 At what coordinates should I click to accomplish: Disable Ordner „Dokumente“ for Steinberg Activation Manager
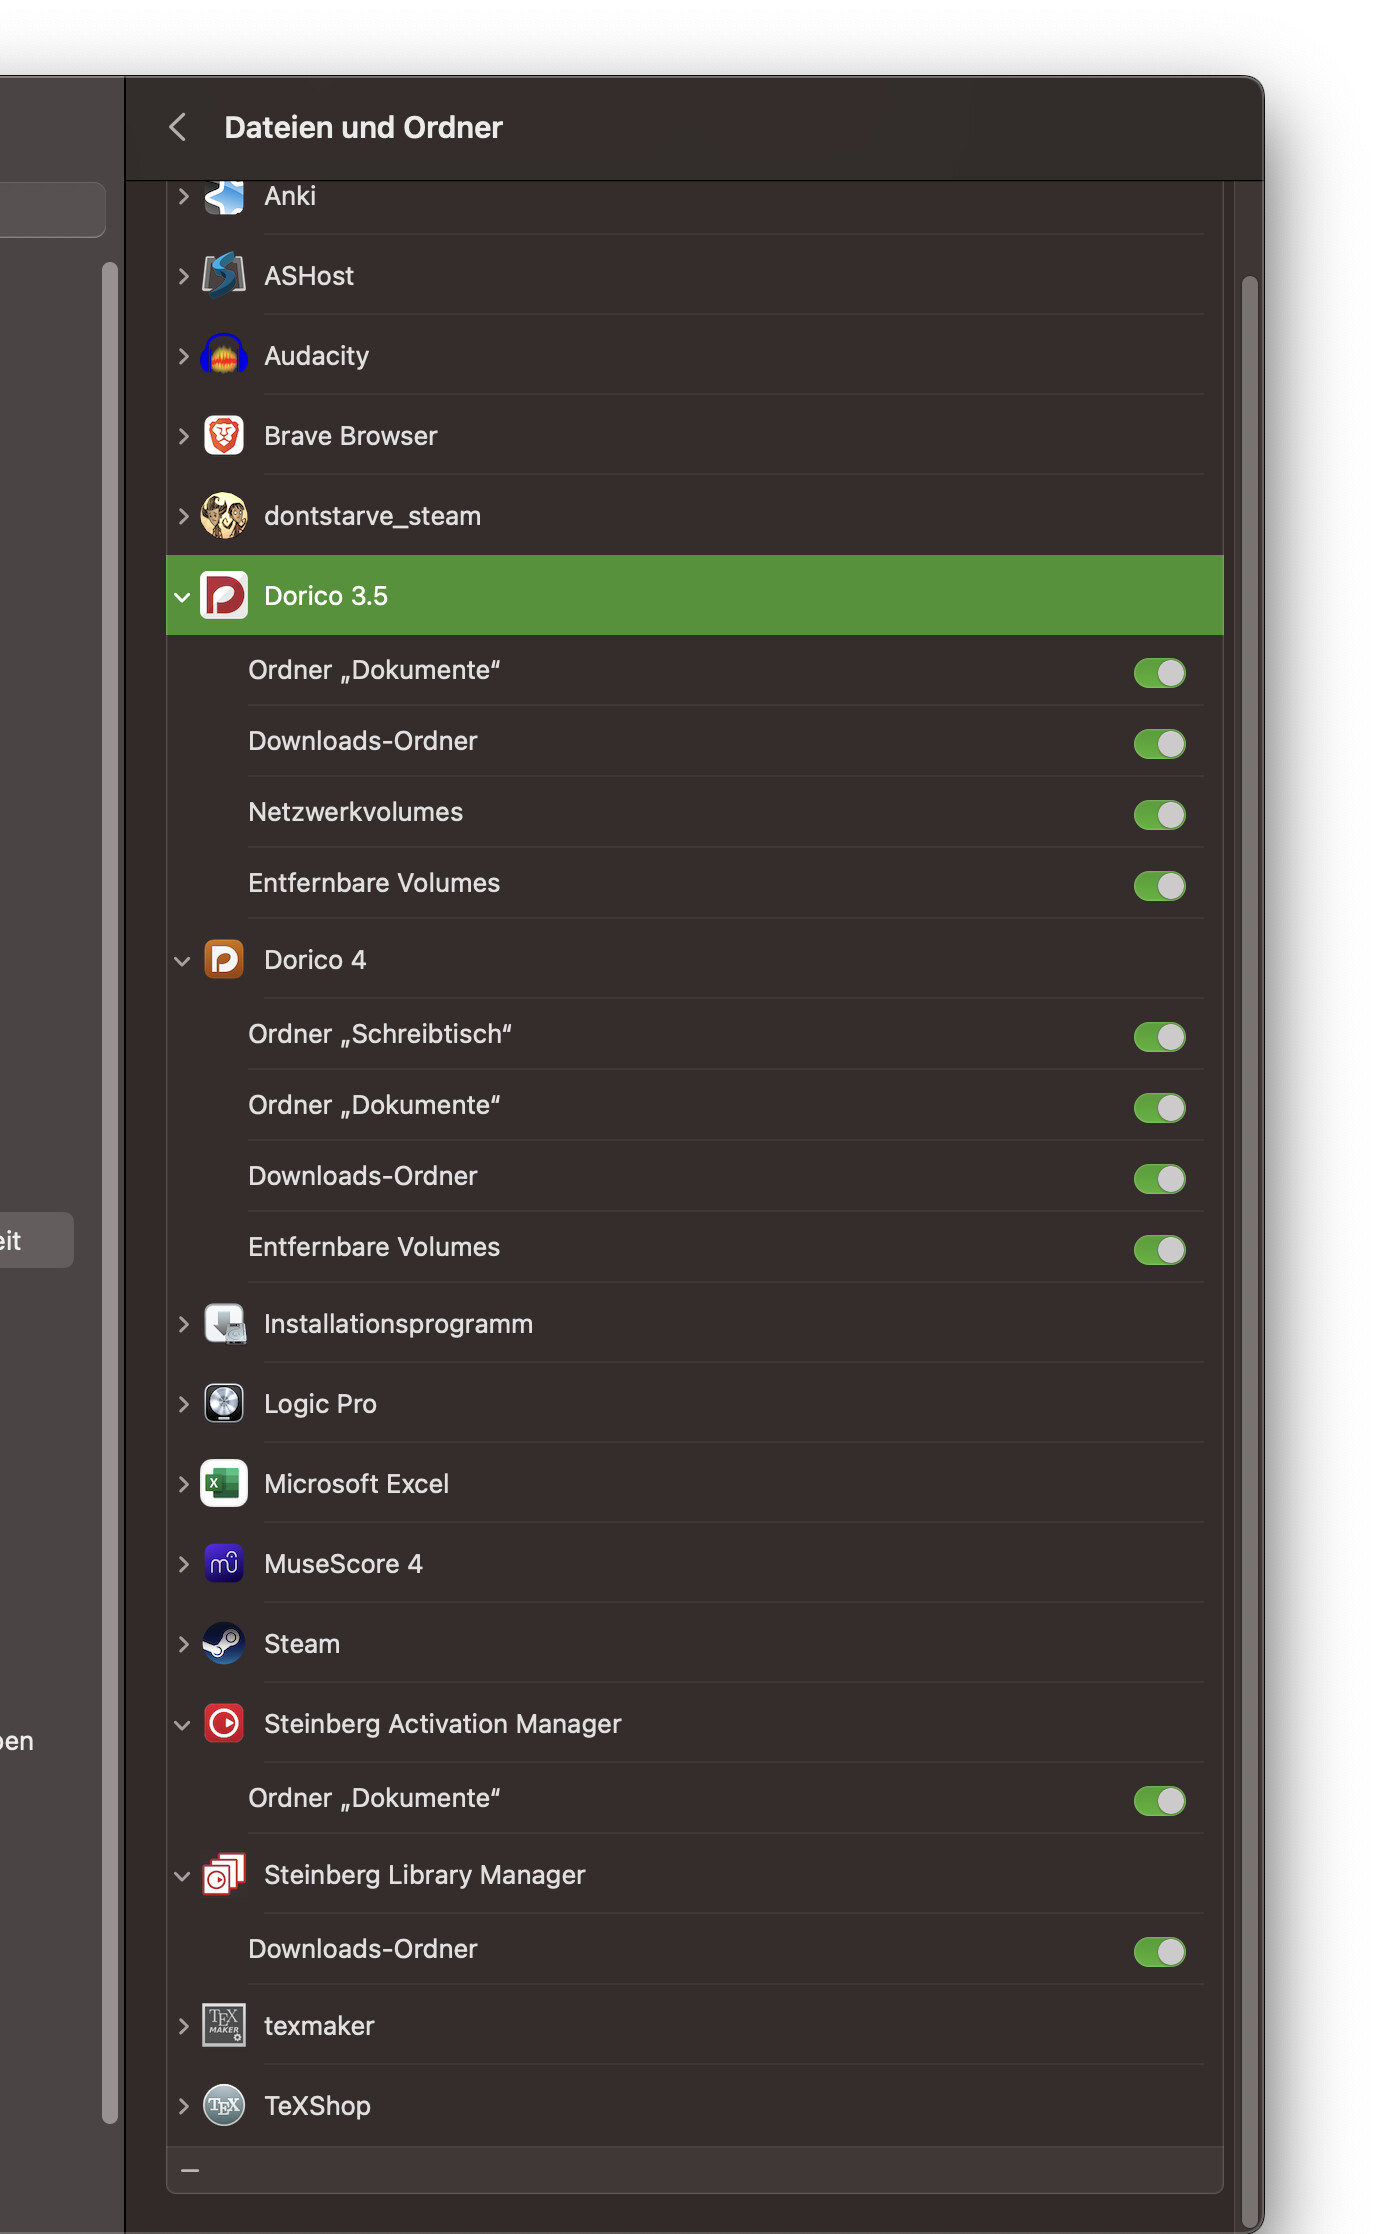[x=1159, y=1800]
